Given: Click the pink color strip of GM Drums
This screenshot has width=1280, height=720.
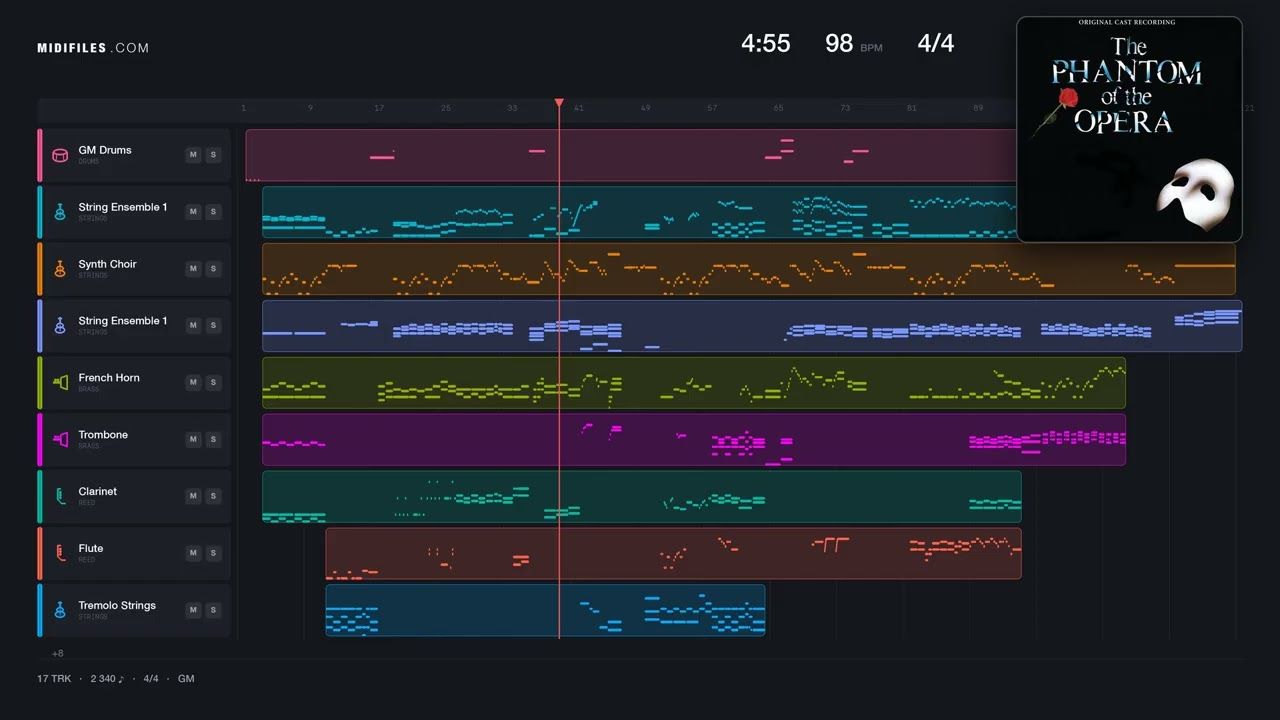Looking at the screenshot, I should [x=40, y=155].
